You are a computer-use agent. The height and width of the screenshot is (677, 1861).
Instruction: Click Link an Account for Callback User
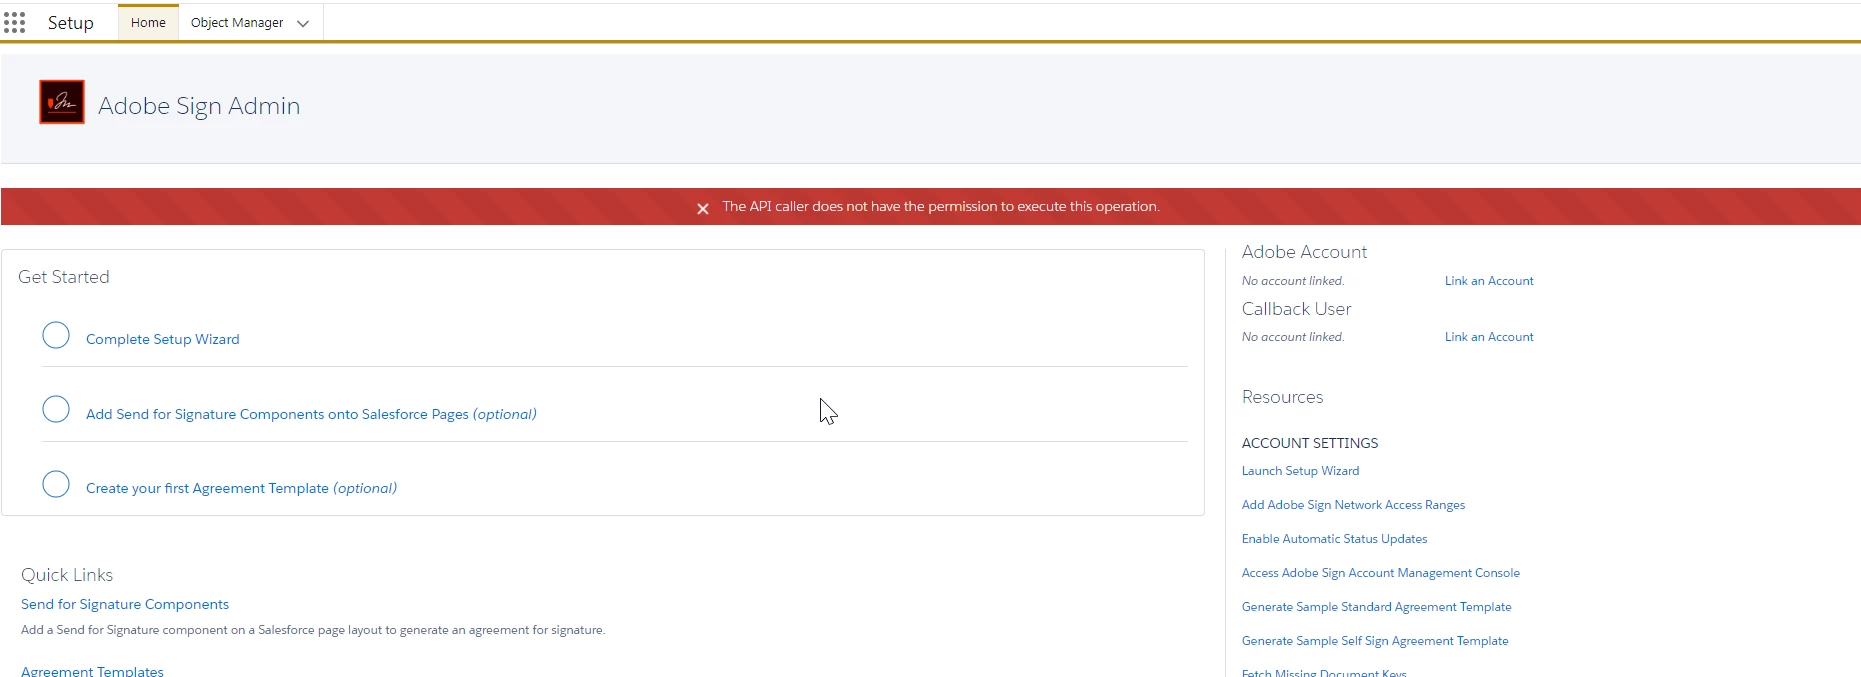click(x=1489, y=337)
